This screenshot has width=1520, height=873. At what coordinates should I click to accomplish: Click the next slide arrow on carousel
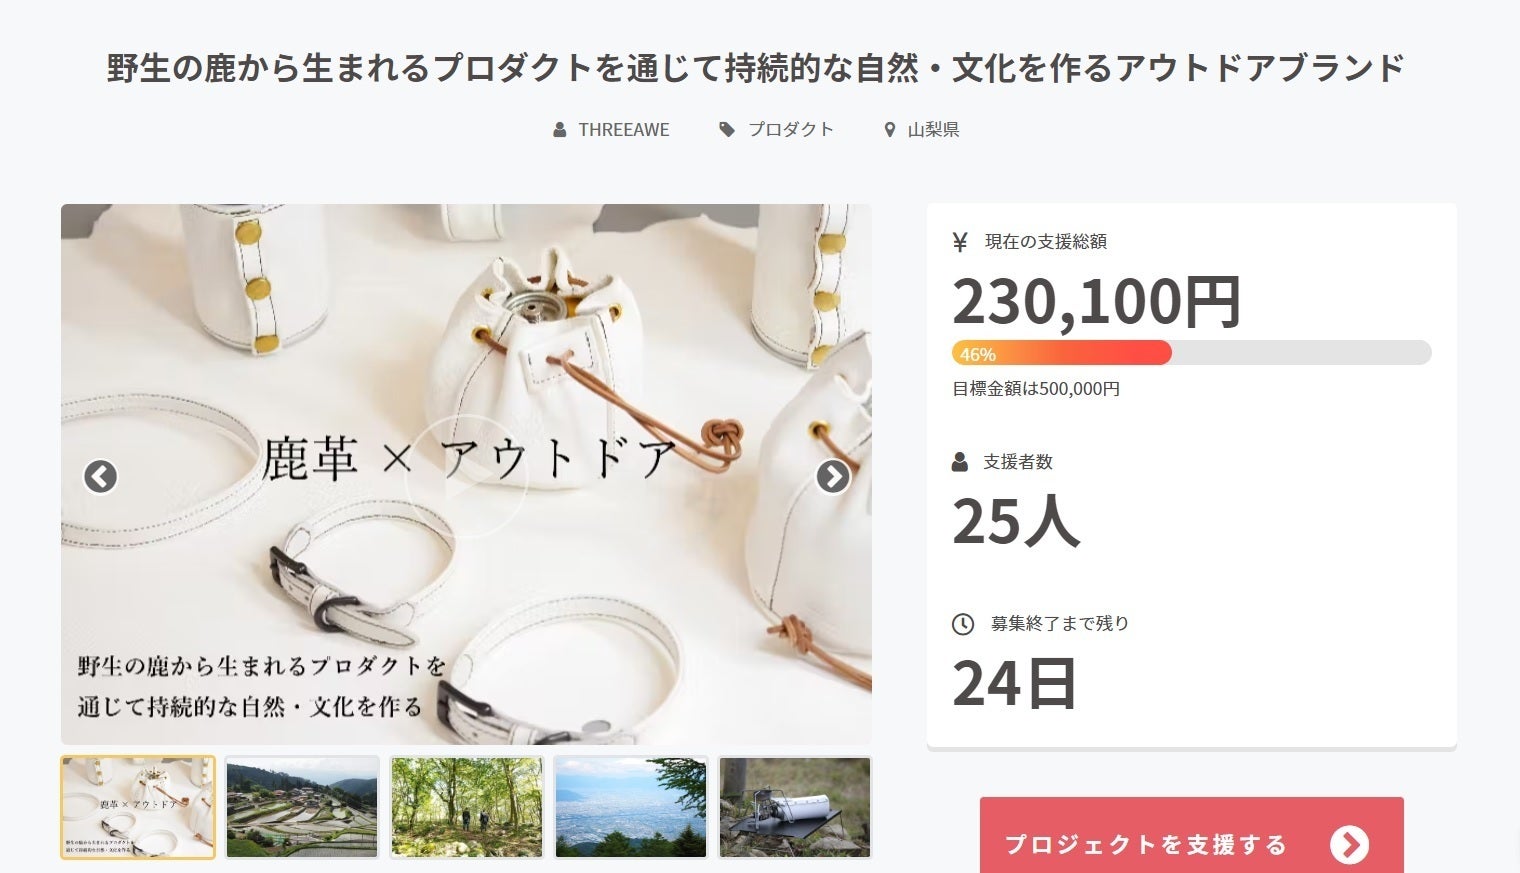(x=833, y=477)
